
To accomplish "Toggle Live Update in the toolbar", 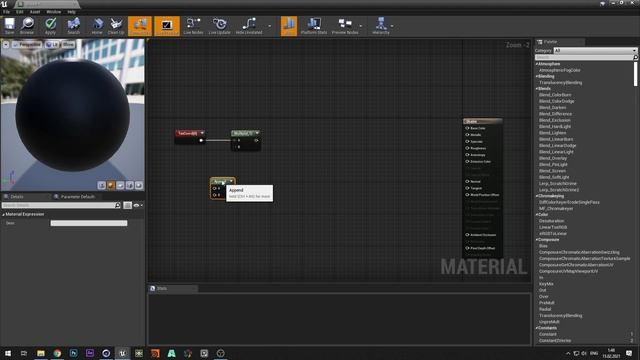I will pos(220,26).
